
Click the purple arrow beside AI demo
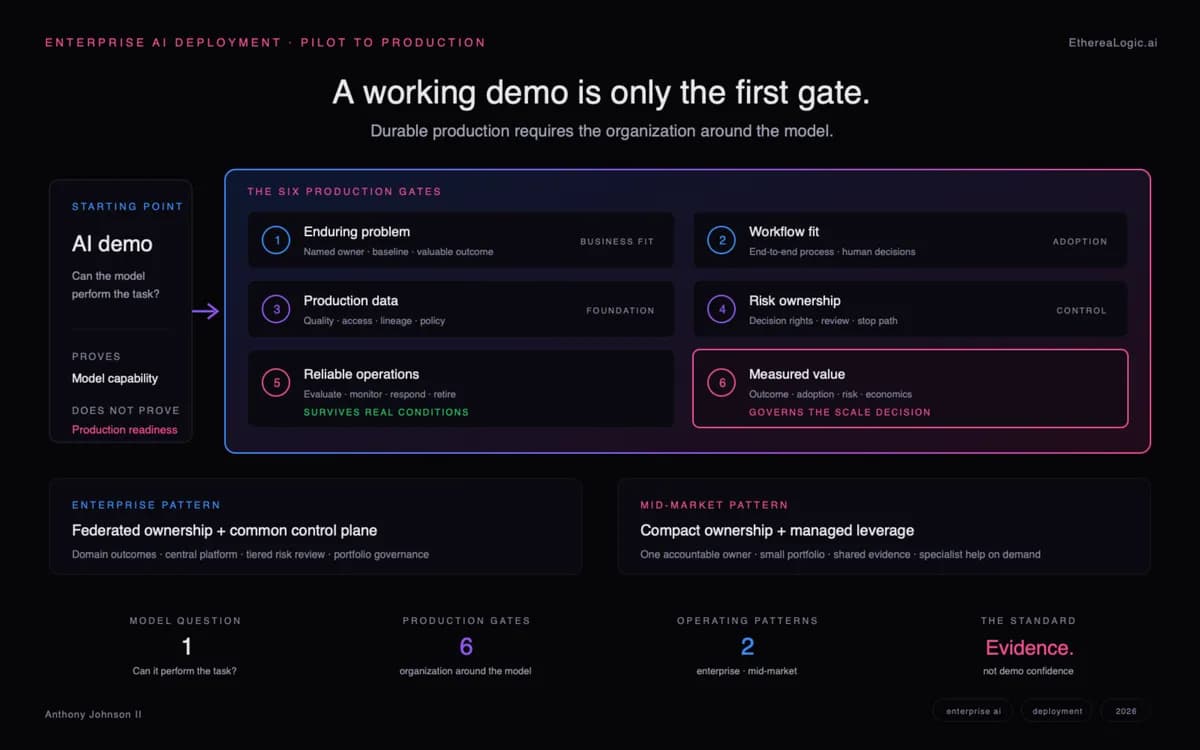pyautogui.click(x=206, y=312)
